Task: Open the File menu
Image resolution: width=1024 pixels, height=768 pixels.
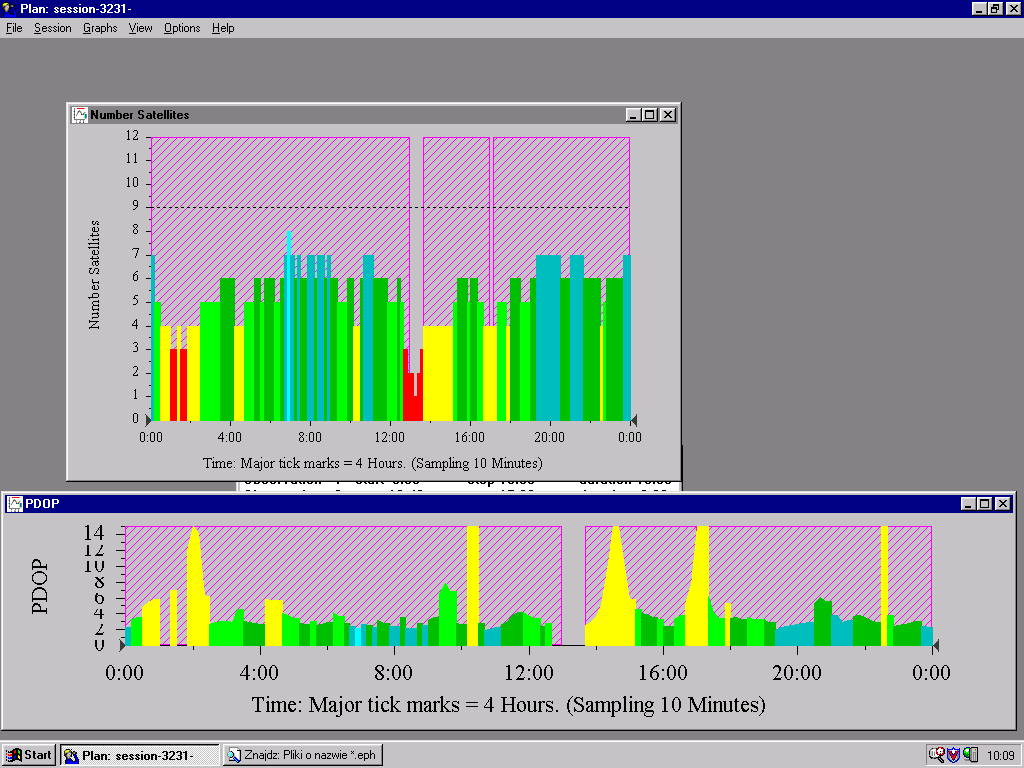Action: pyautogui.click(x=14, y=28)
